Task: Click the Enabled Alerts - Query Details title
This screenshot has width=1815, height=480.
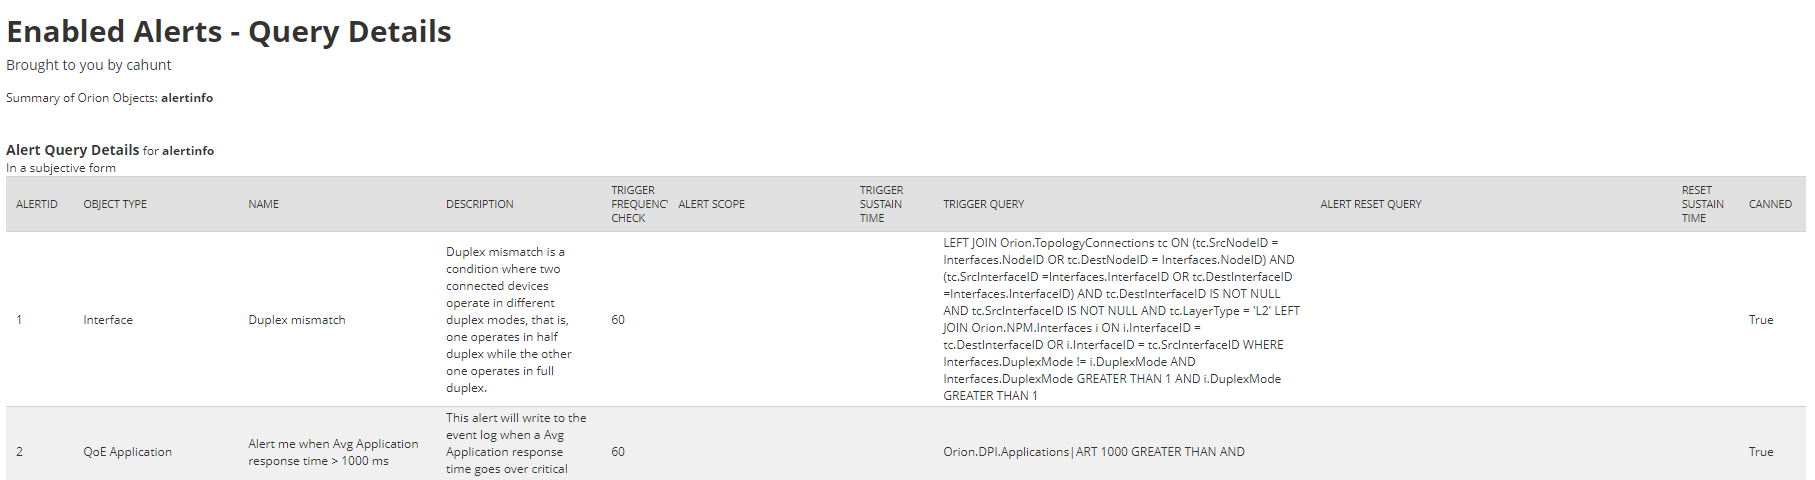Action: (229, 32)
